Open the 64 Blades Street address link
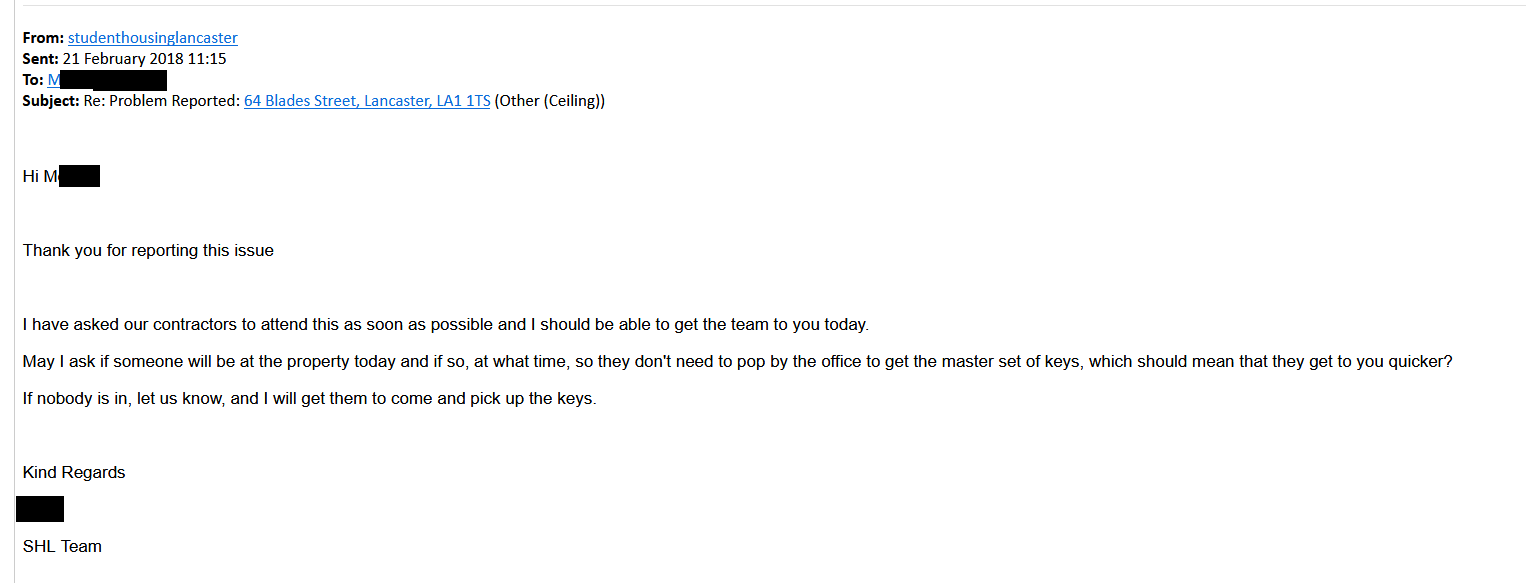This screenshot has height=583, width=1526. point(366,101)
